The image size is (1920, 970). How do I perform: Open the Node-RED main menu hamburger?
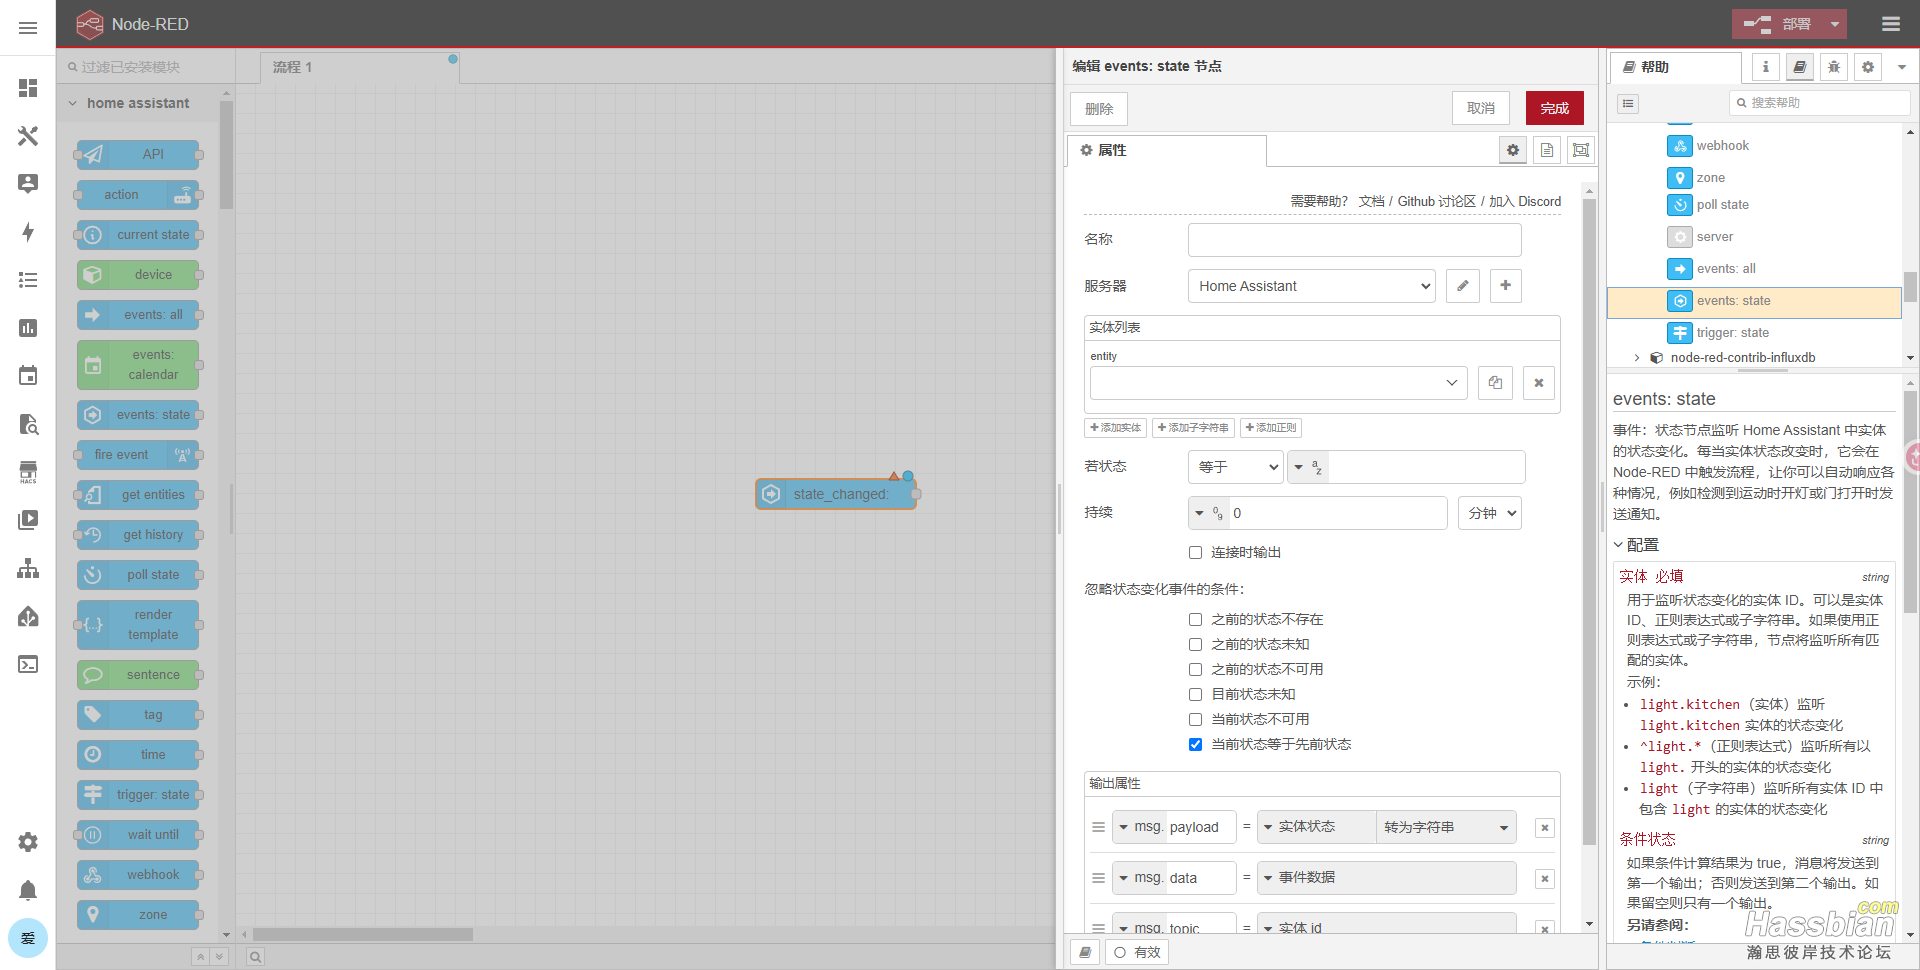pos(1890,24)
